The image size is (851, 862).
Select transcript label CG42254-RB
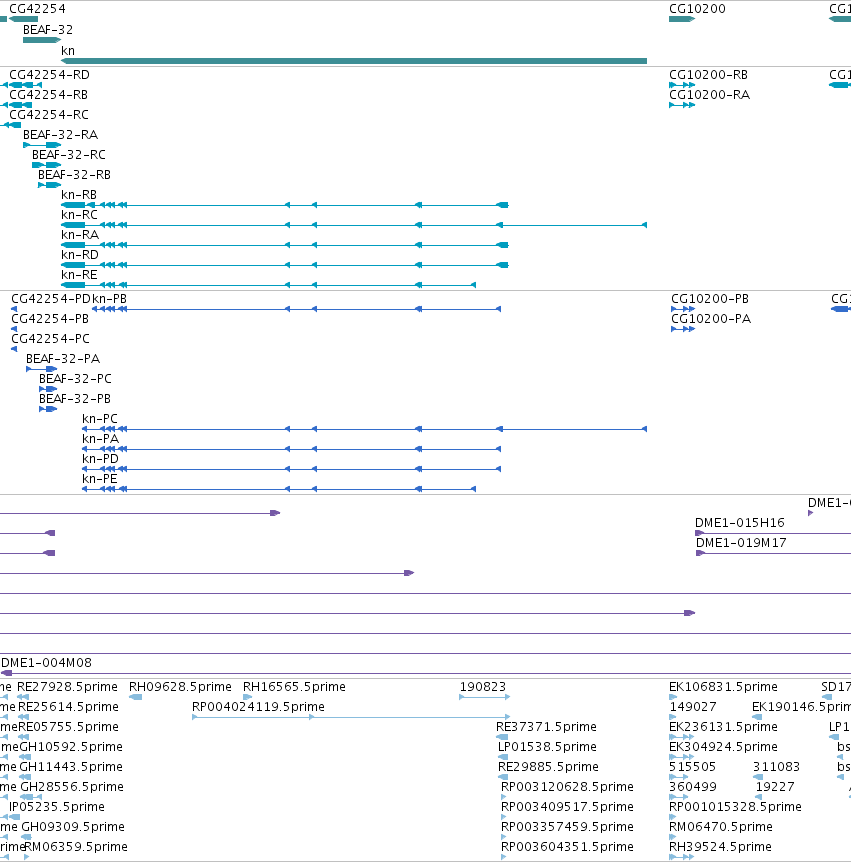pyautogui.click(x=48, y=95)
